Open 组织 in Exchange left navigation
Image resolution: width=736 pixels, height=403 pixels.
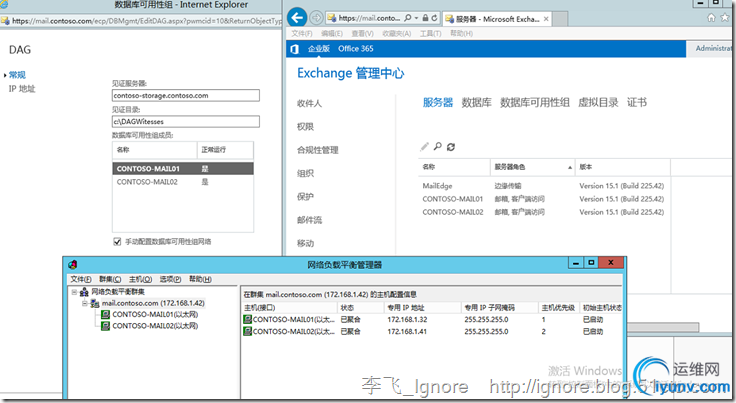point(305,173)
